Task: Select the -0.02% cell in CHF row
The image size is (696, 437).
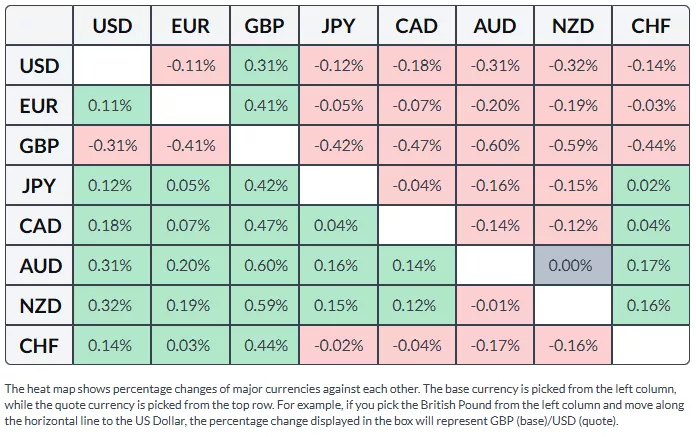Action: pyautogui.click(x=341, y=346)
